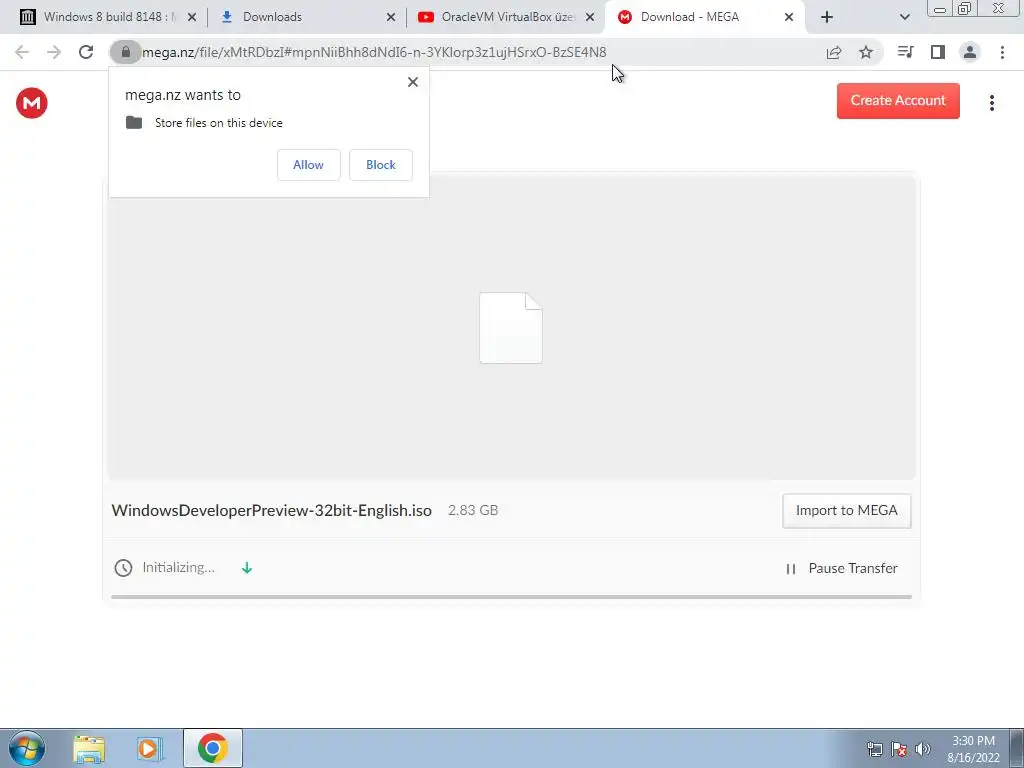Click the Store files on this device text
The image size is (1024, 768).
[219, 123]
